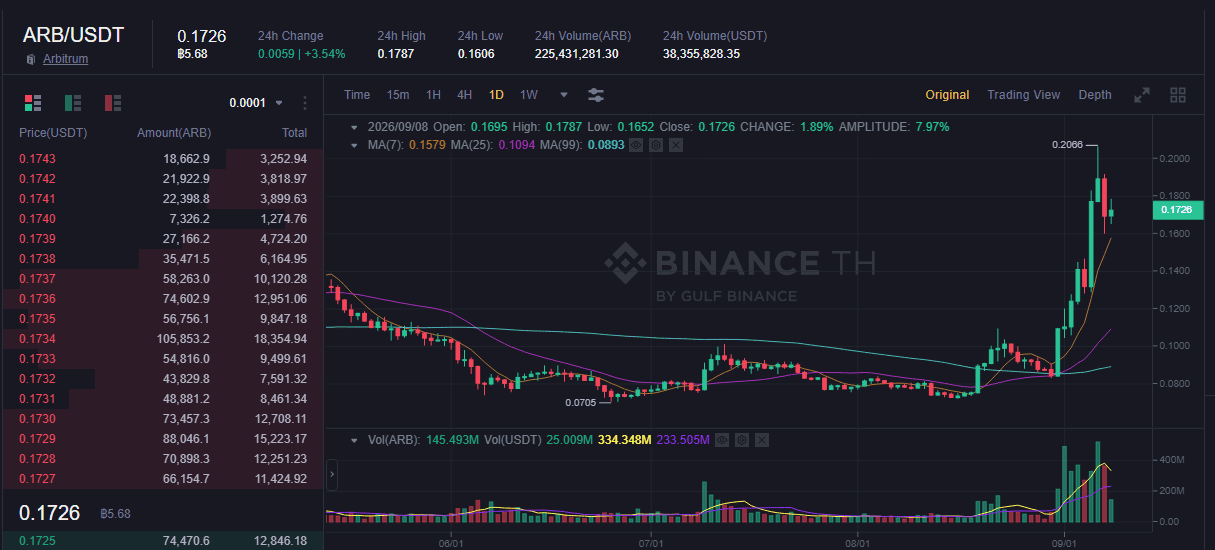Click sell order at price 0.1743
The height and width of the screenshot is (550, 1215).
[163, 159]
